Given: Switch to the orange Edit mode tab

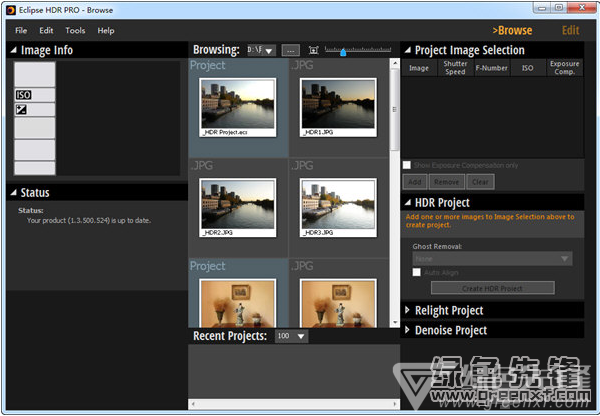Looking at the screenshot, I should [x=570, y=30].
